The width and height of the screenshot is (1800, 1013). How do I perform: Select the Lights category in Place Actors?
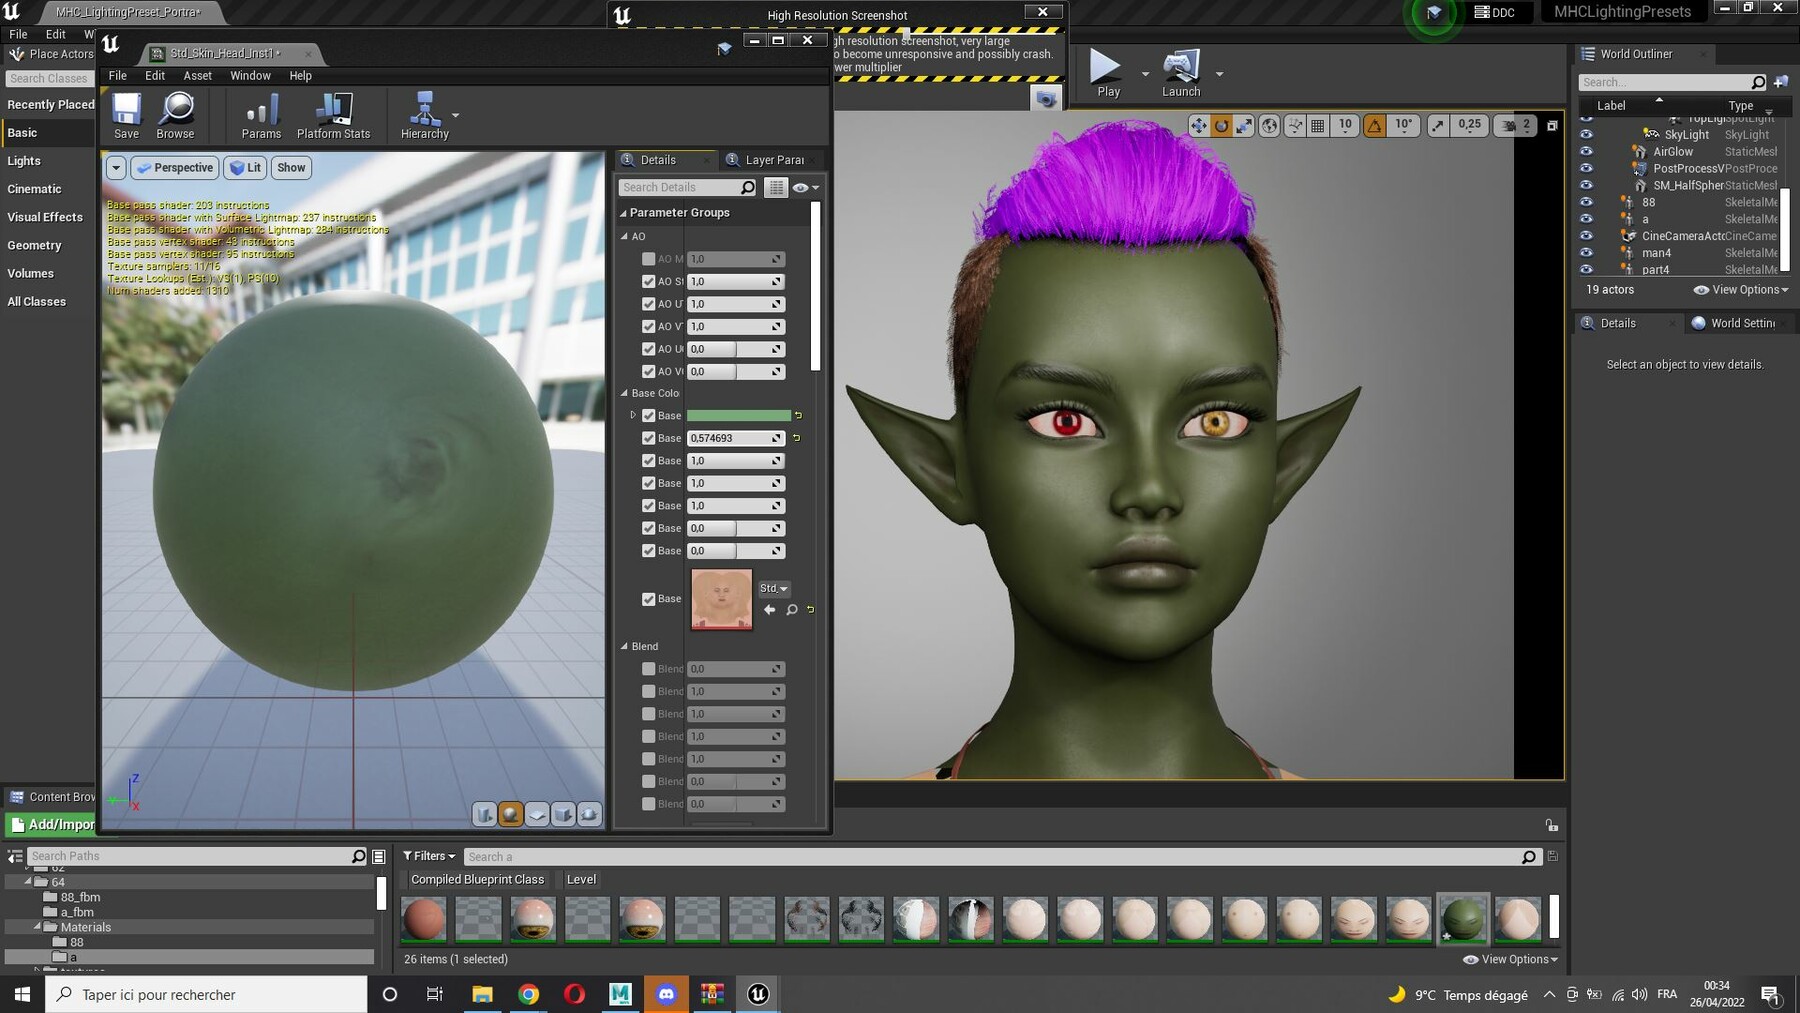24,161
